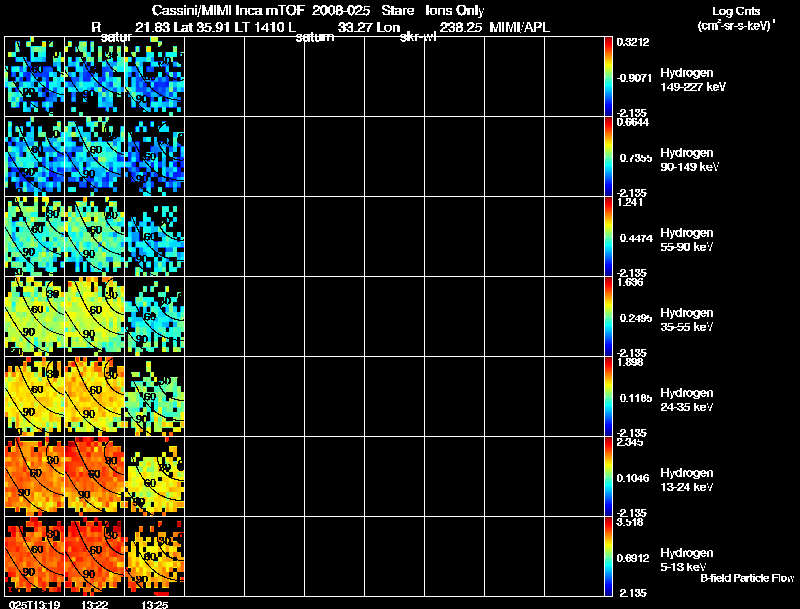Select the 'Hydrogen 13-24 keV' row label
This screenshot has width=800, height=609.
(x=687, y=480)
